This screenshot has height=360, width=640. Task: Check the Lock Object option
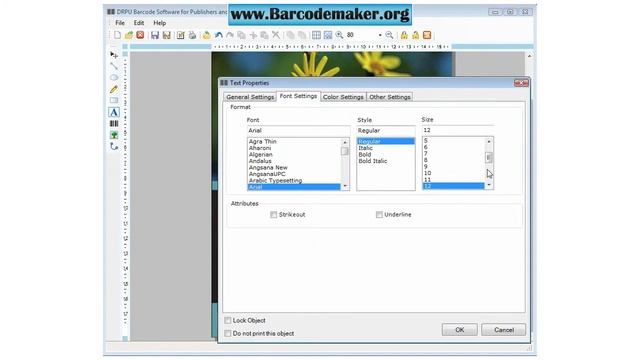[x=228, y=320]
